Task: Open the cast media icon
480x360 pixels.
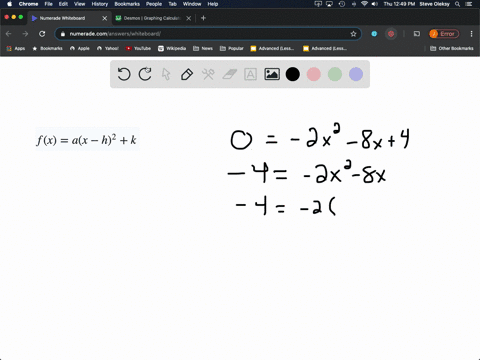Action: click(x=417, y=34)
